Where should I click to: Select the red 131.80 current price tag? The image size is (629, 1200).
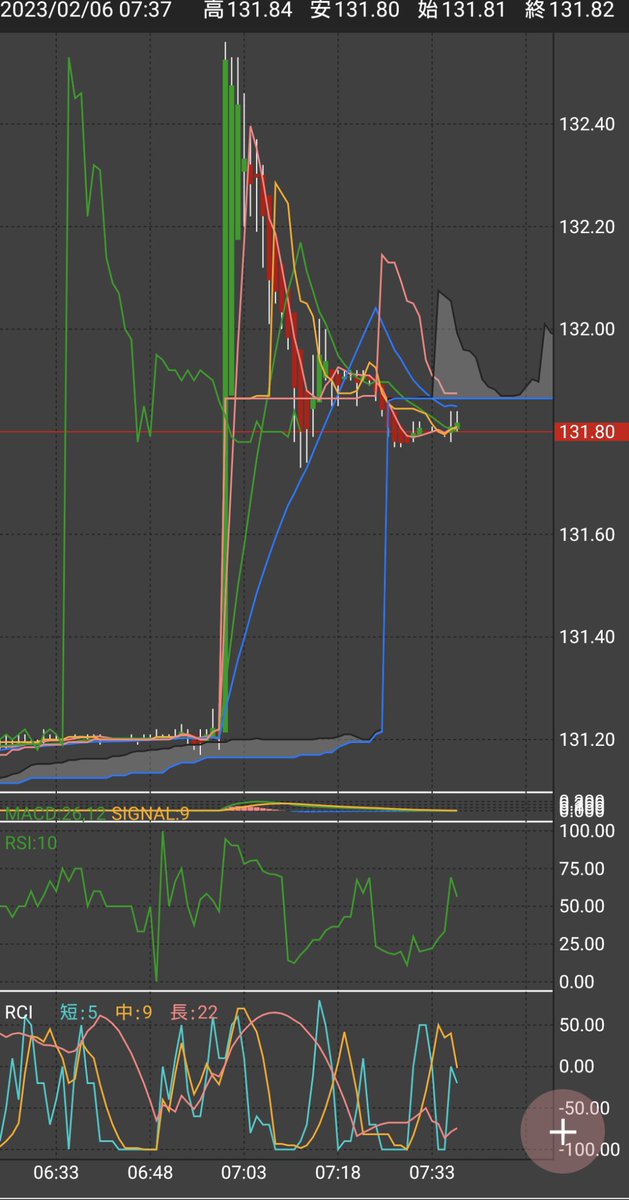[590, 432]
